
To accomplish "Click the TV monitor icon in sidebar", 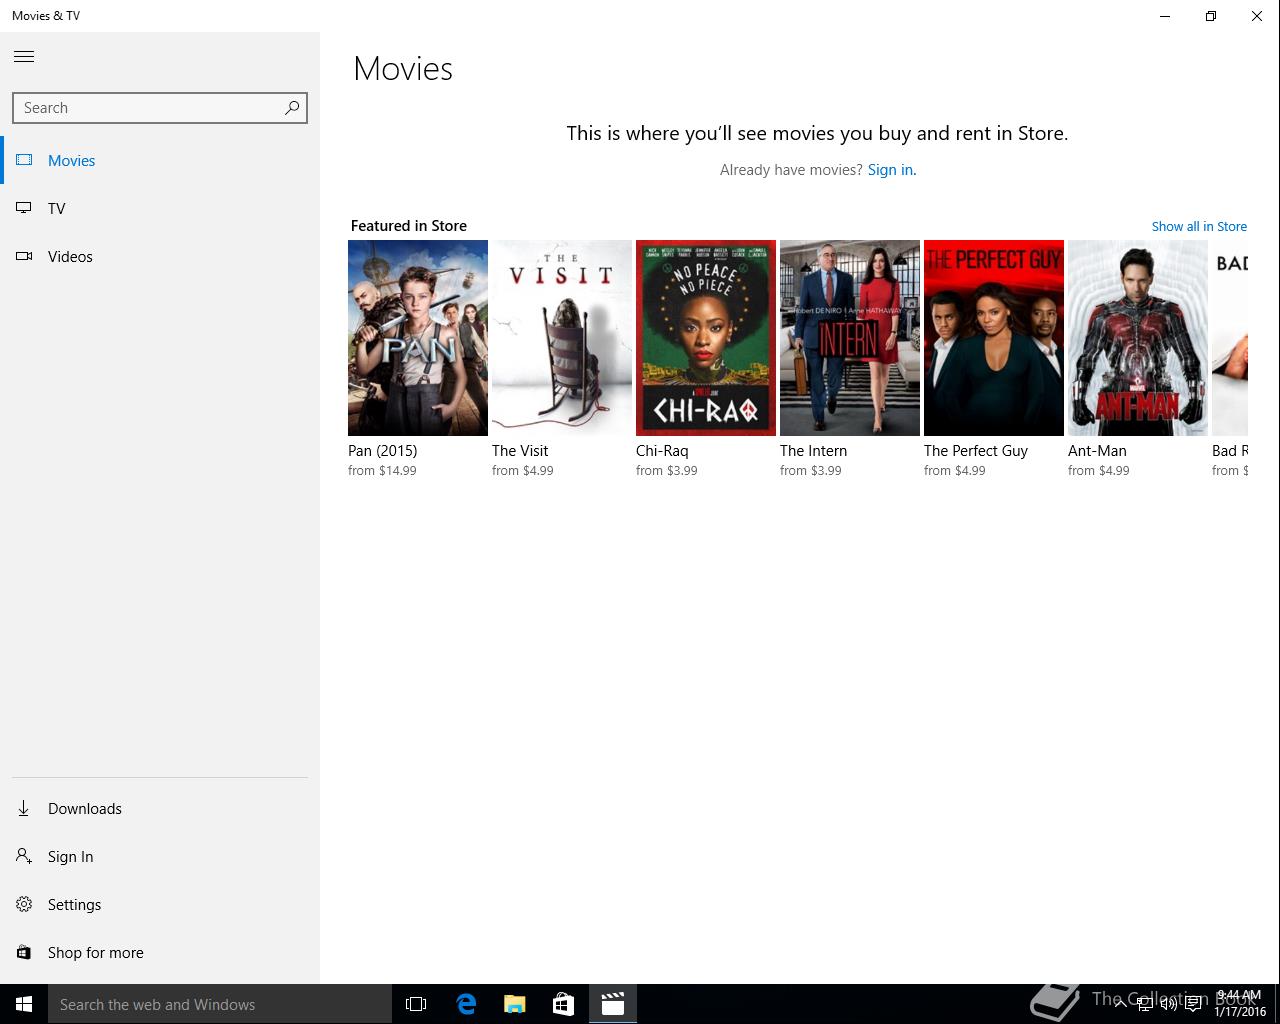I will click(24, 208).
